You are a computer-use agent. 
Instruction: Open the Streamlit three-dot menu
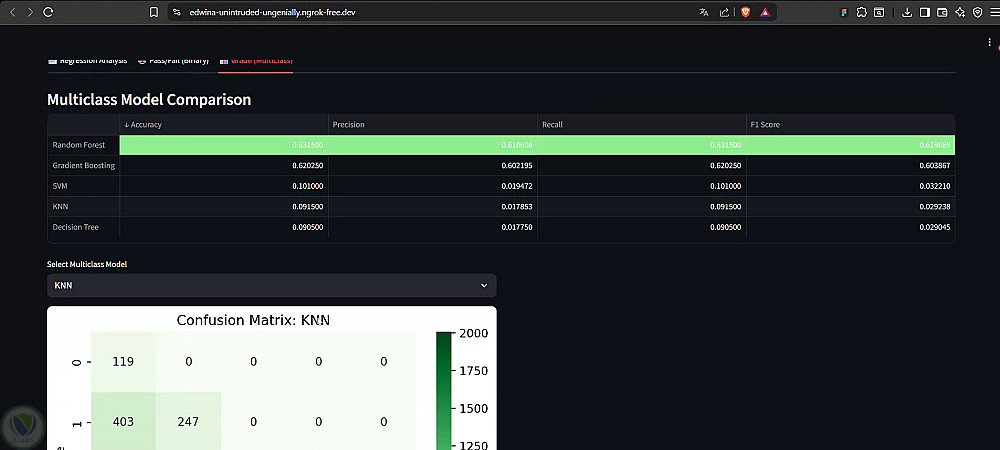[x=989, y=42]
